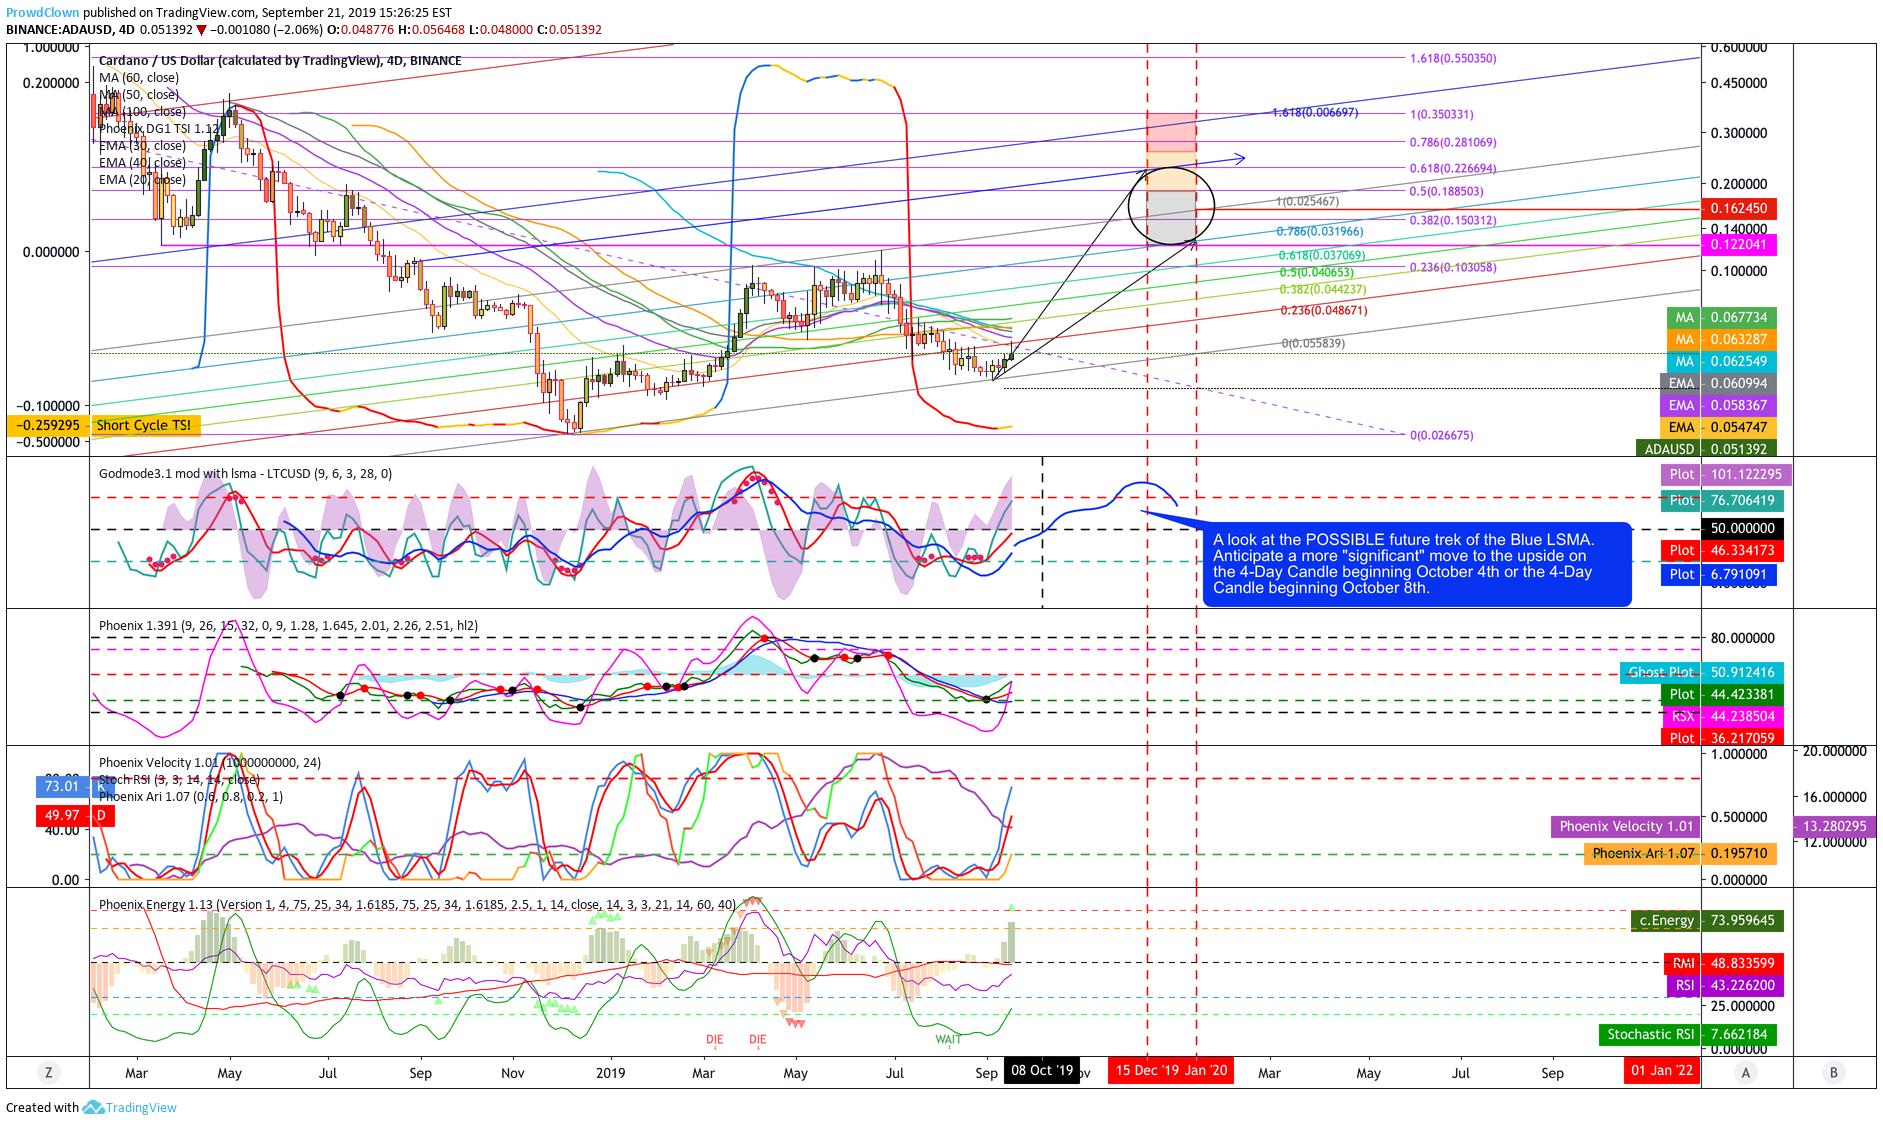Click the orange Phoenix Ari 1.07 label
1883x1125 pixels.
pyautogui.click(x=1680, y=853)
